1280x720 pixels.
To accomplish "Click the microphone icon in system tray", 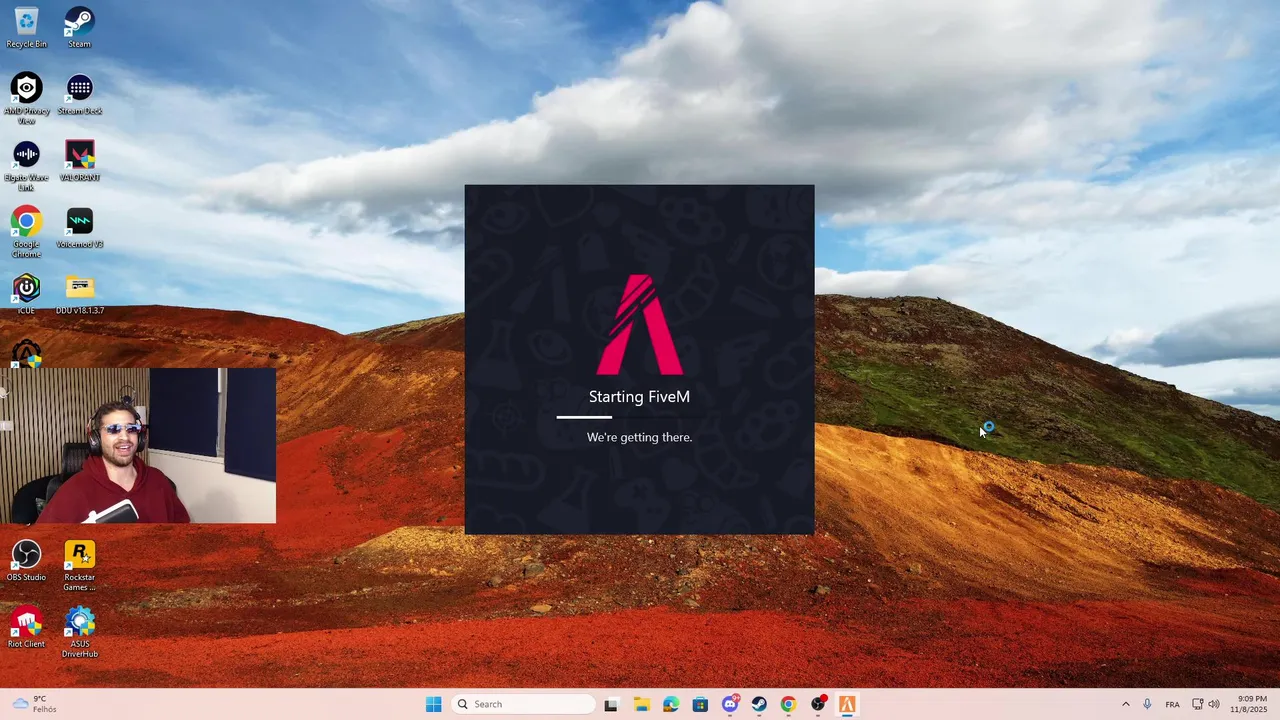I will pos(1147,704).
